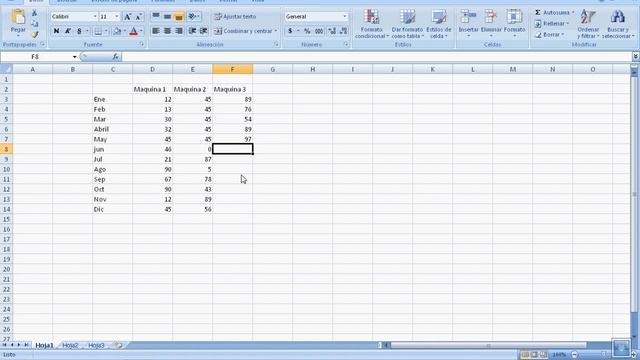This screenshot has height=360, width=640.
Task: Apply currency dollar format
Action: pyautogui.click(x=290, y=31)
